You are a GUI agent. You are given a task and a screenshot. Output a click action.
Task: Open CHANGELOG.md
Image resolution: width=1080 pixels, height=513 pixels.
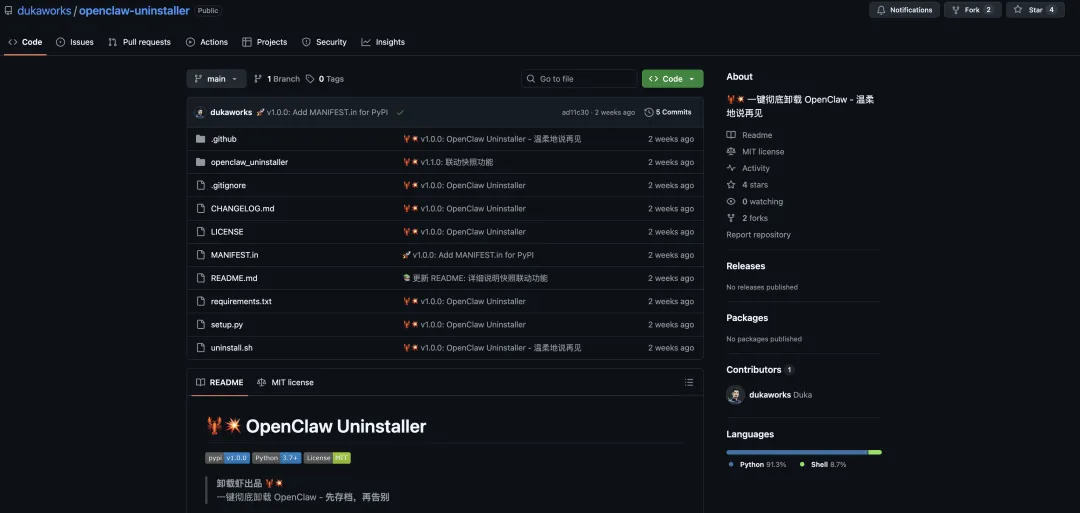tap(242, 209)
